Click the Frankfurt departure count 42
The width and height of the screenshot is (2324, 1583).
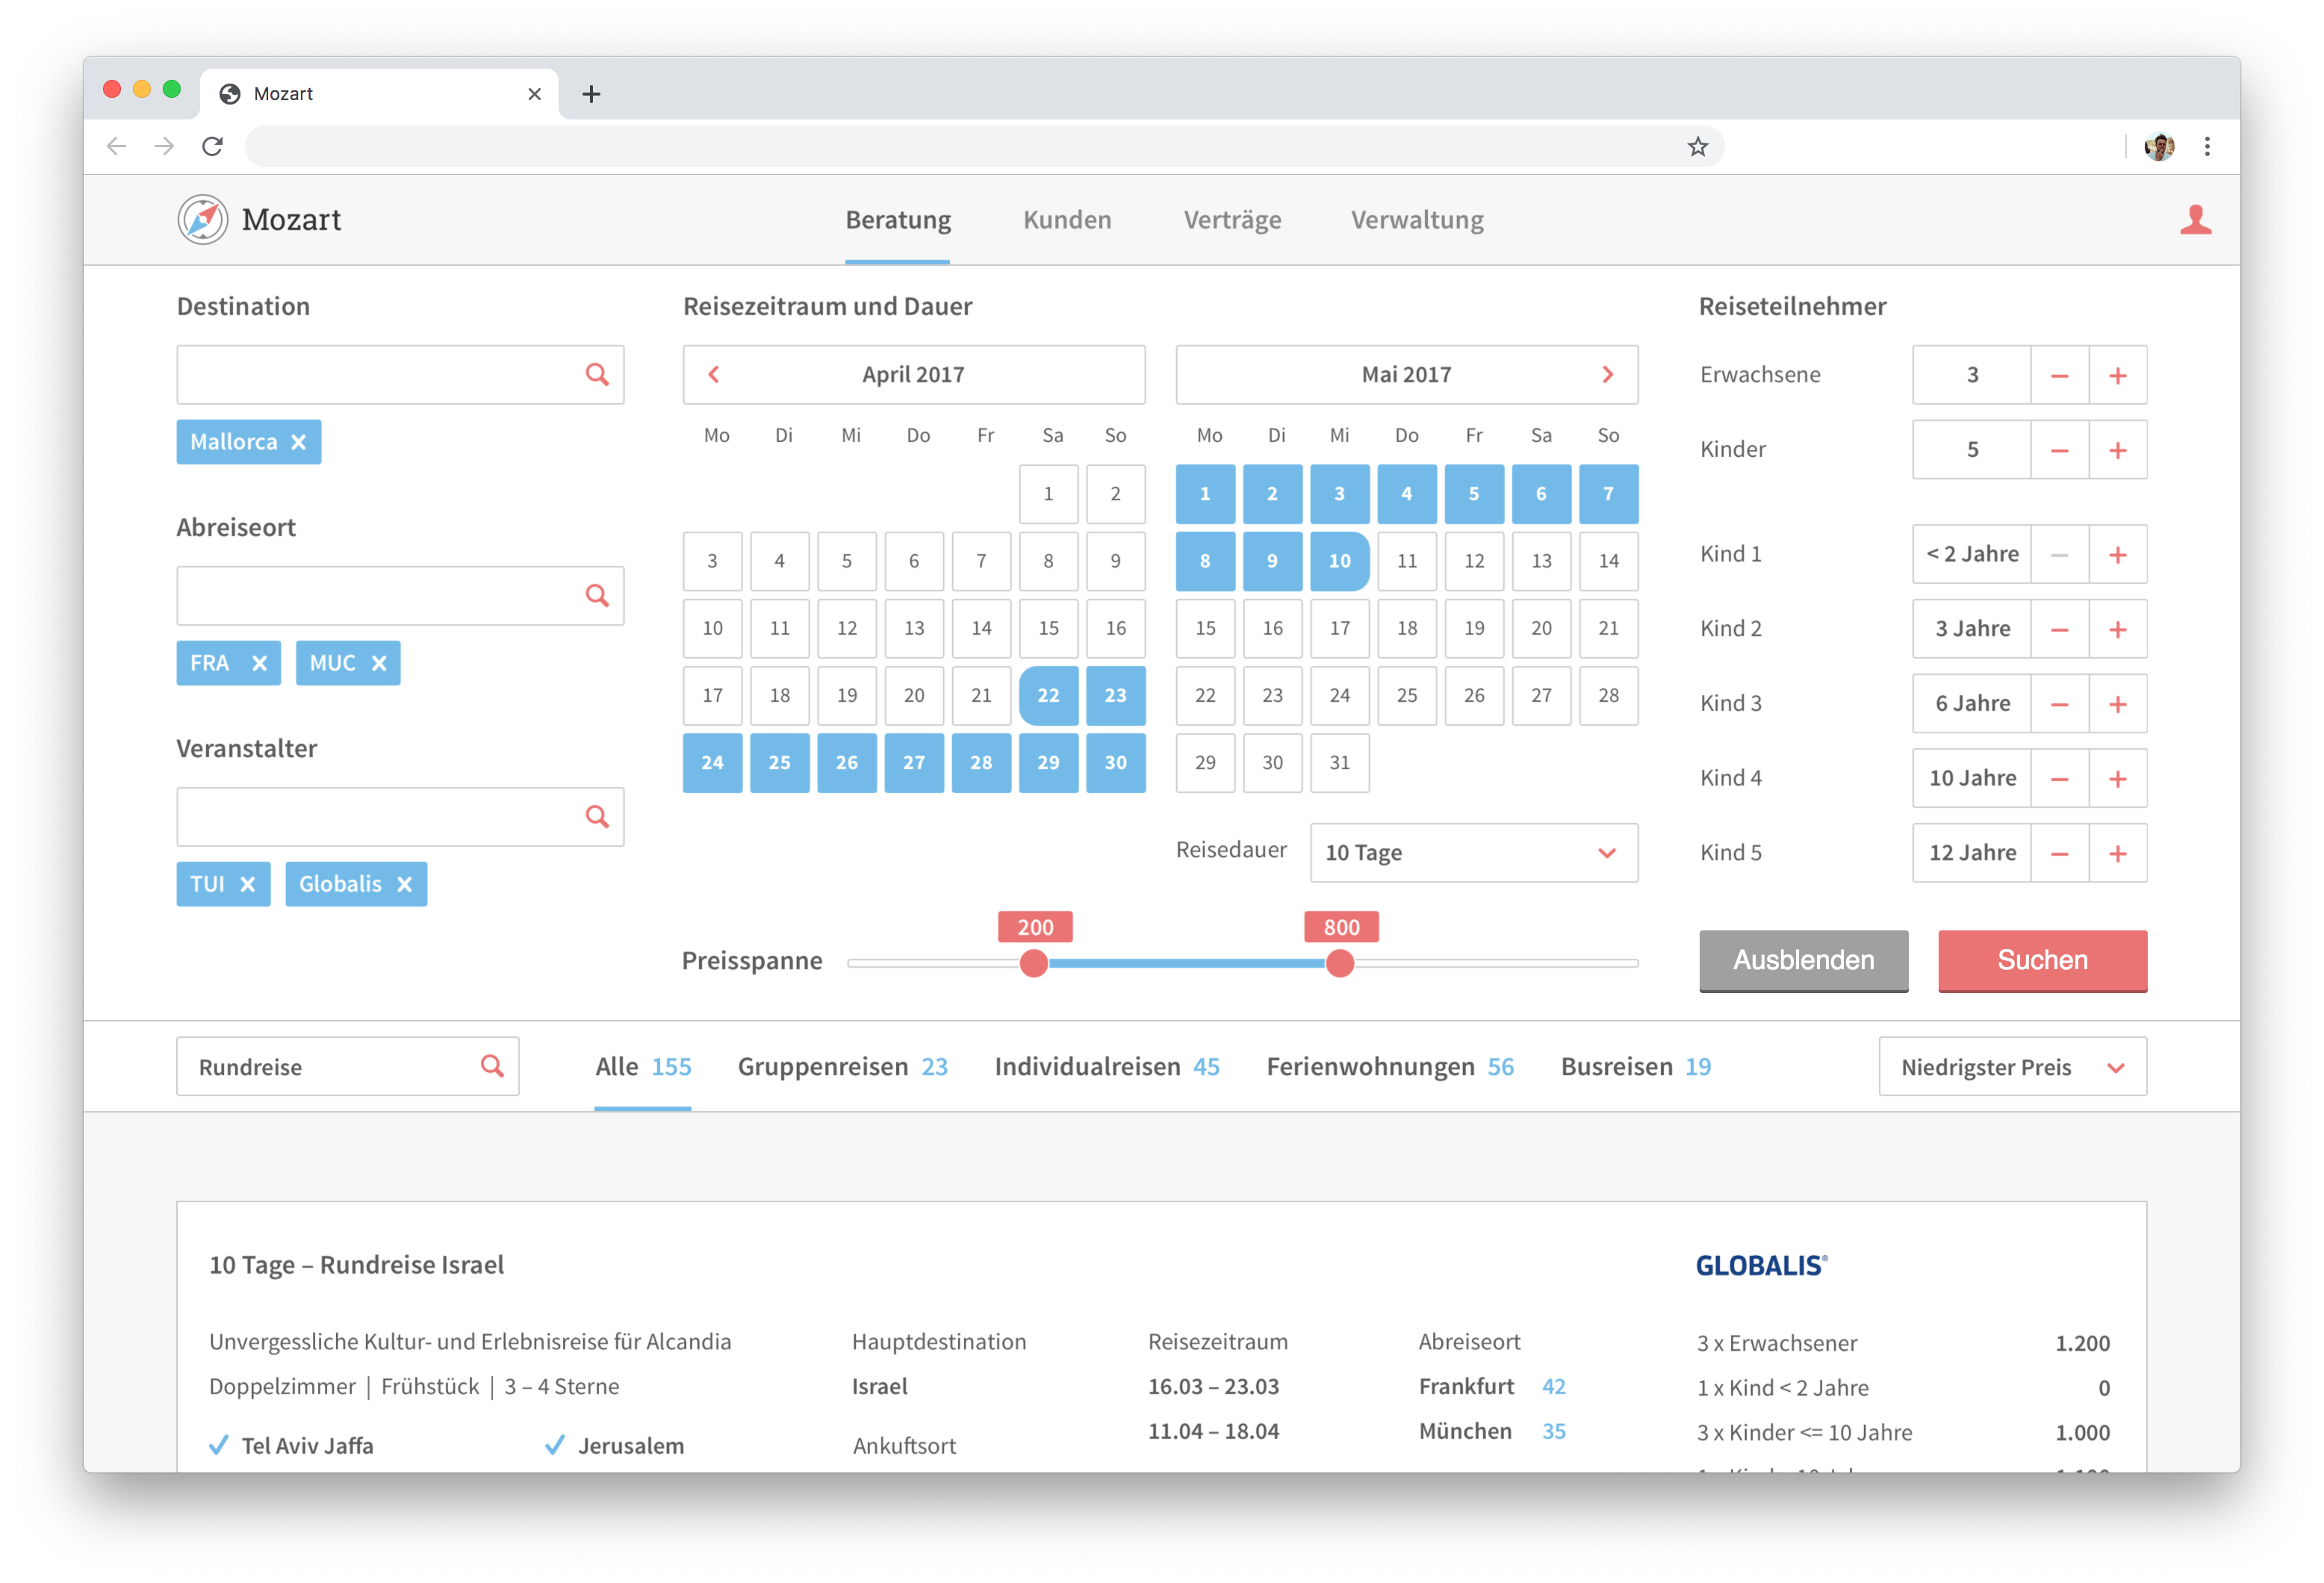pyautogui.click(x=1554, y=1387)
